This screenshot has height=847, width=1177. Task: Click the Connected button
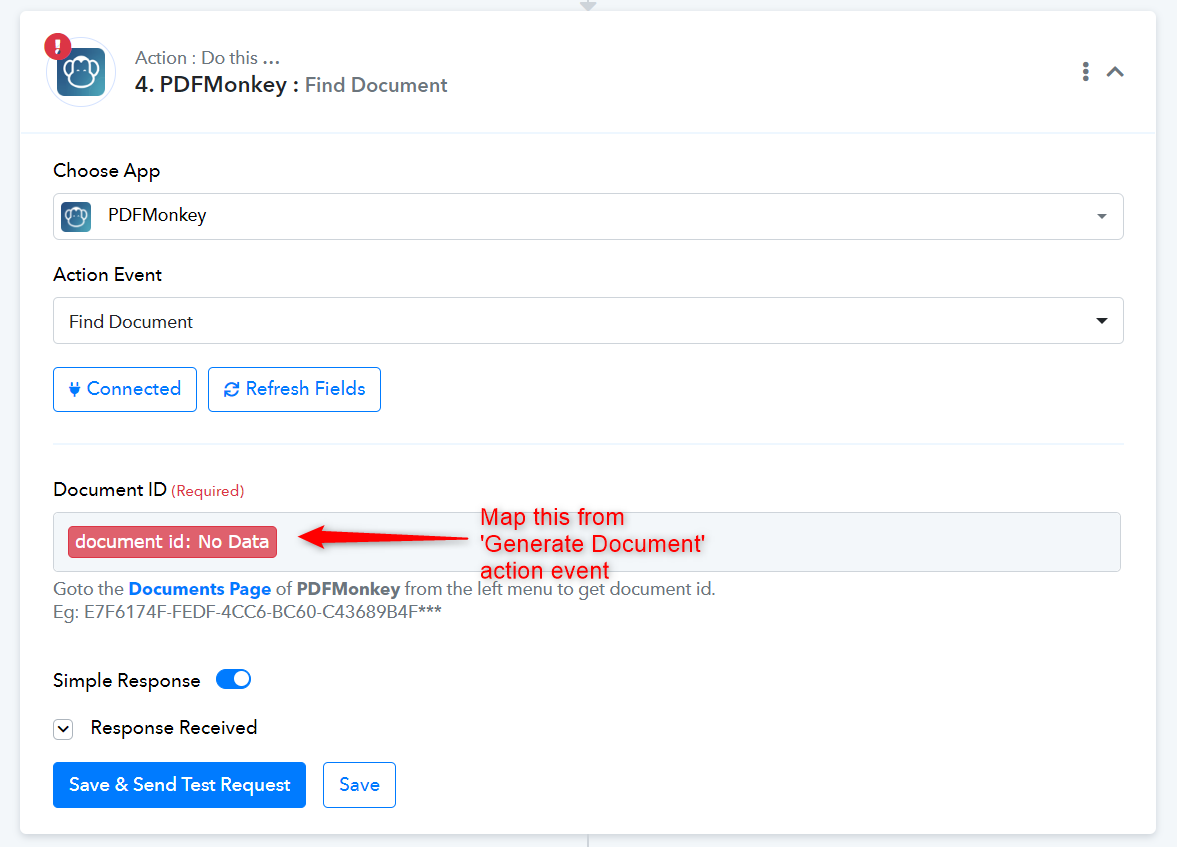(125, 389)
